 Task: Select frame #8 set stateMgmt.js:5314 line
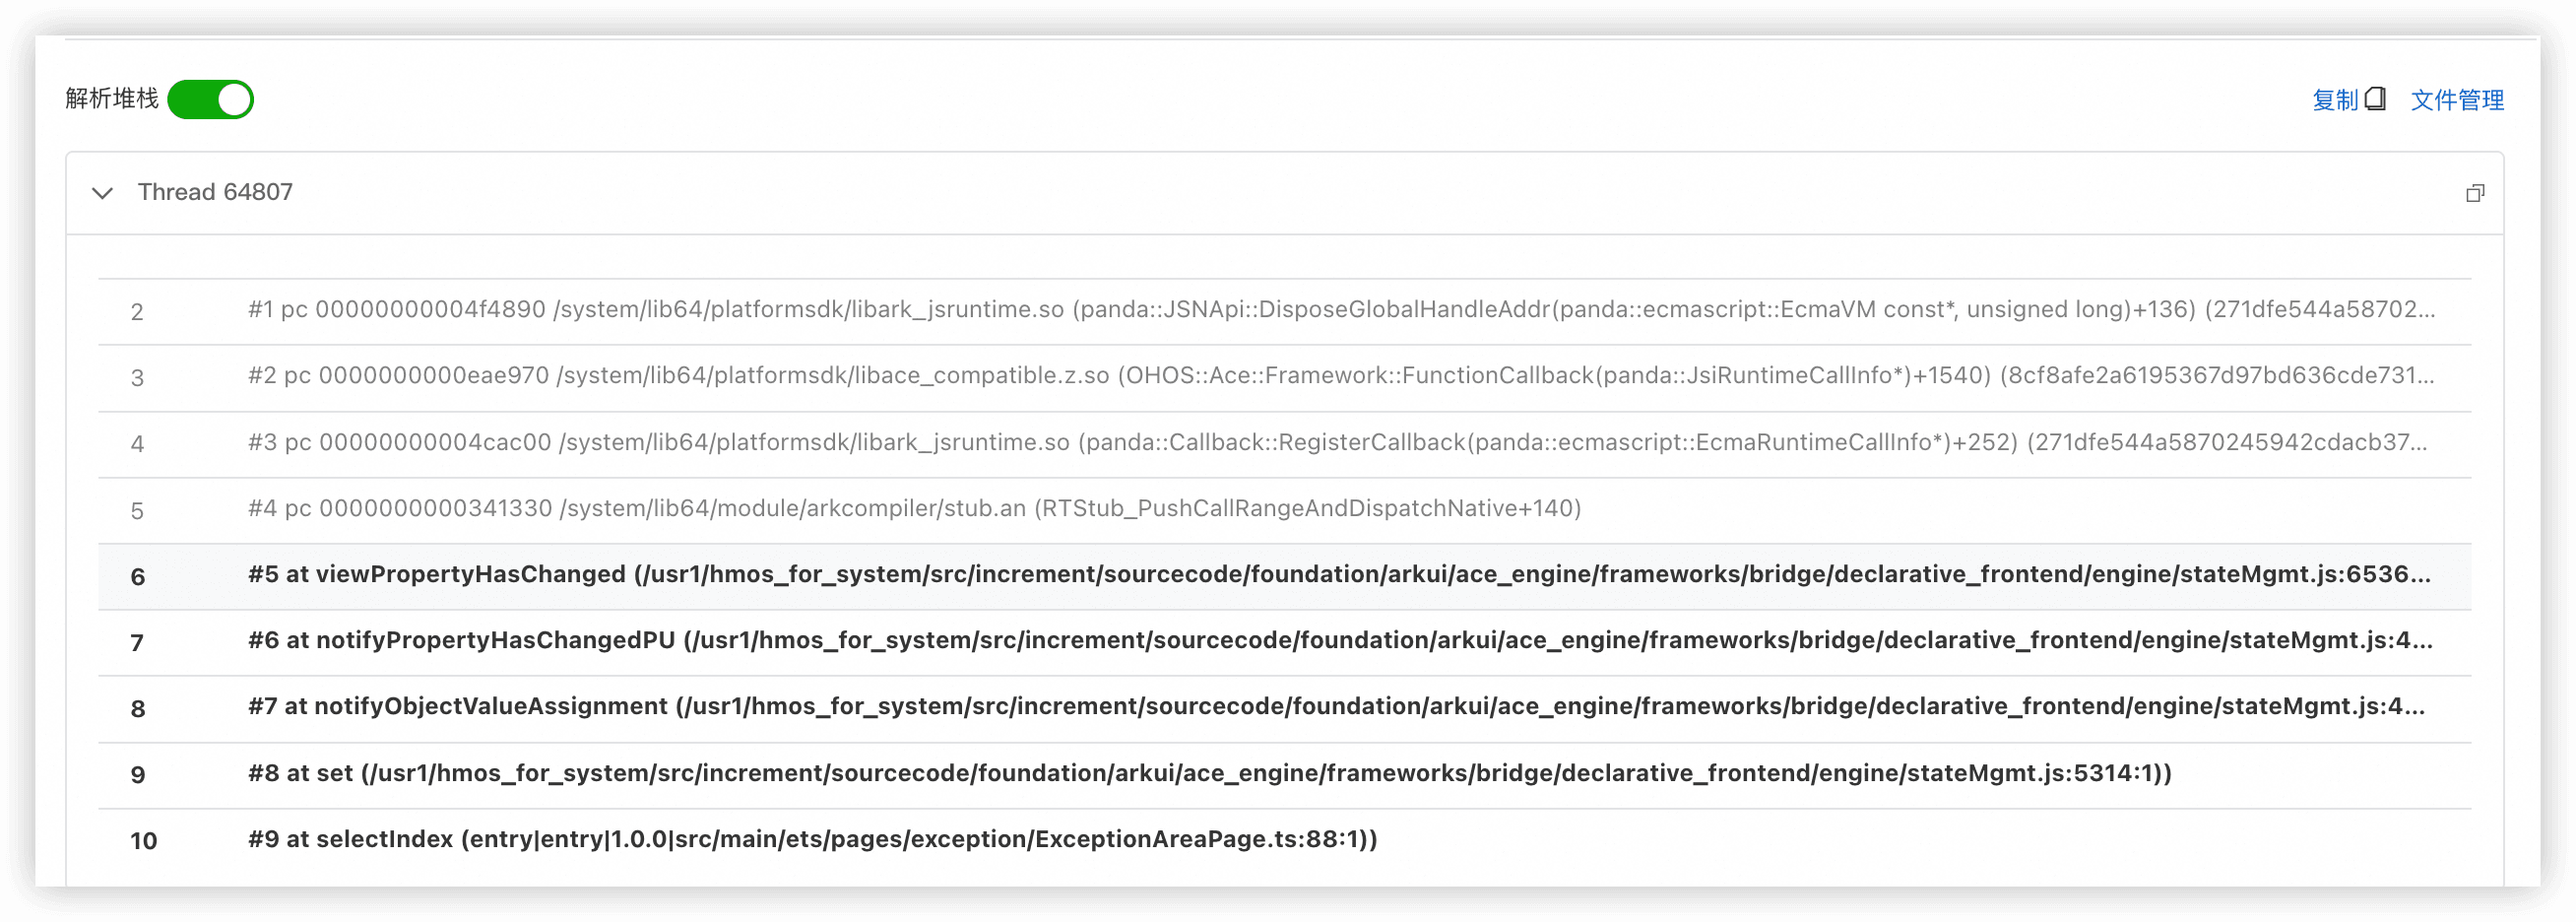pos(1209,773)
